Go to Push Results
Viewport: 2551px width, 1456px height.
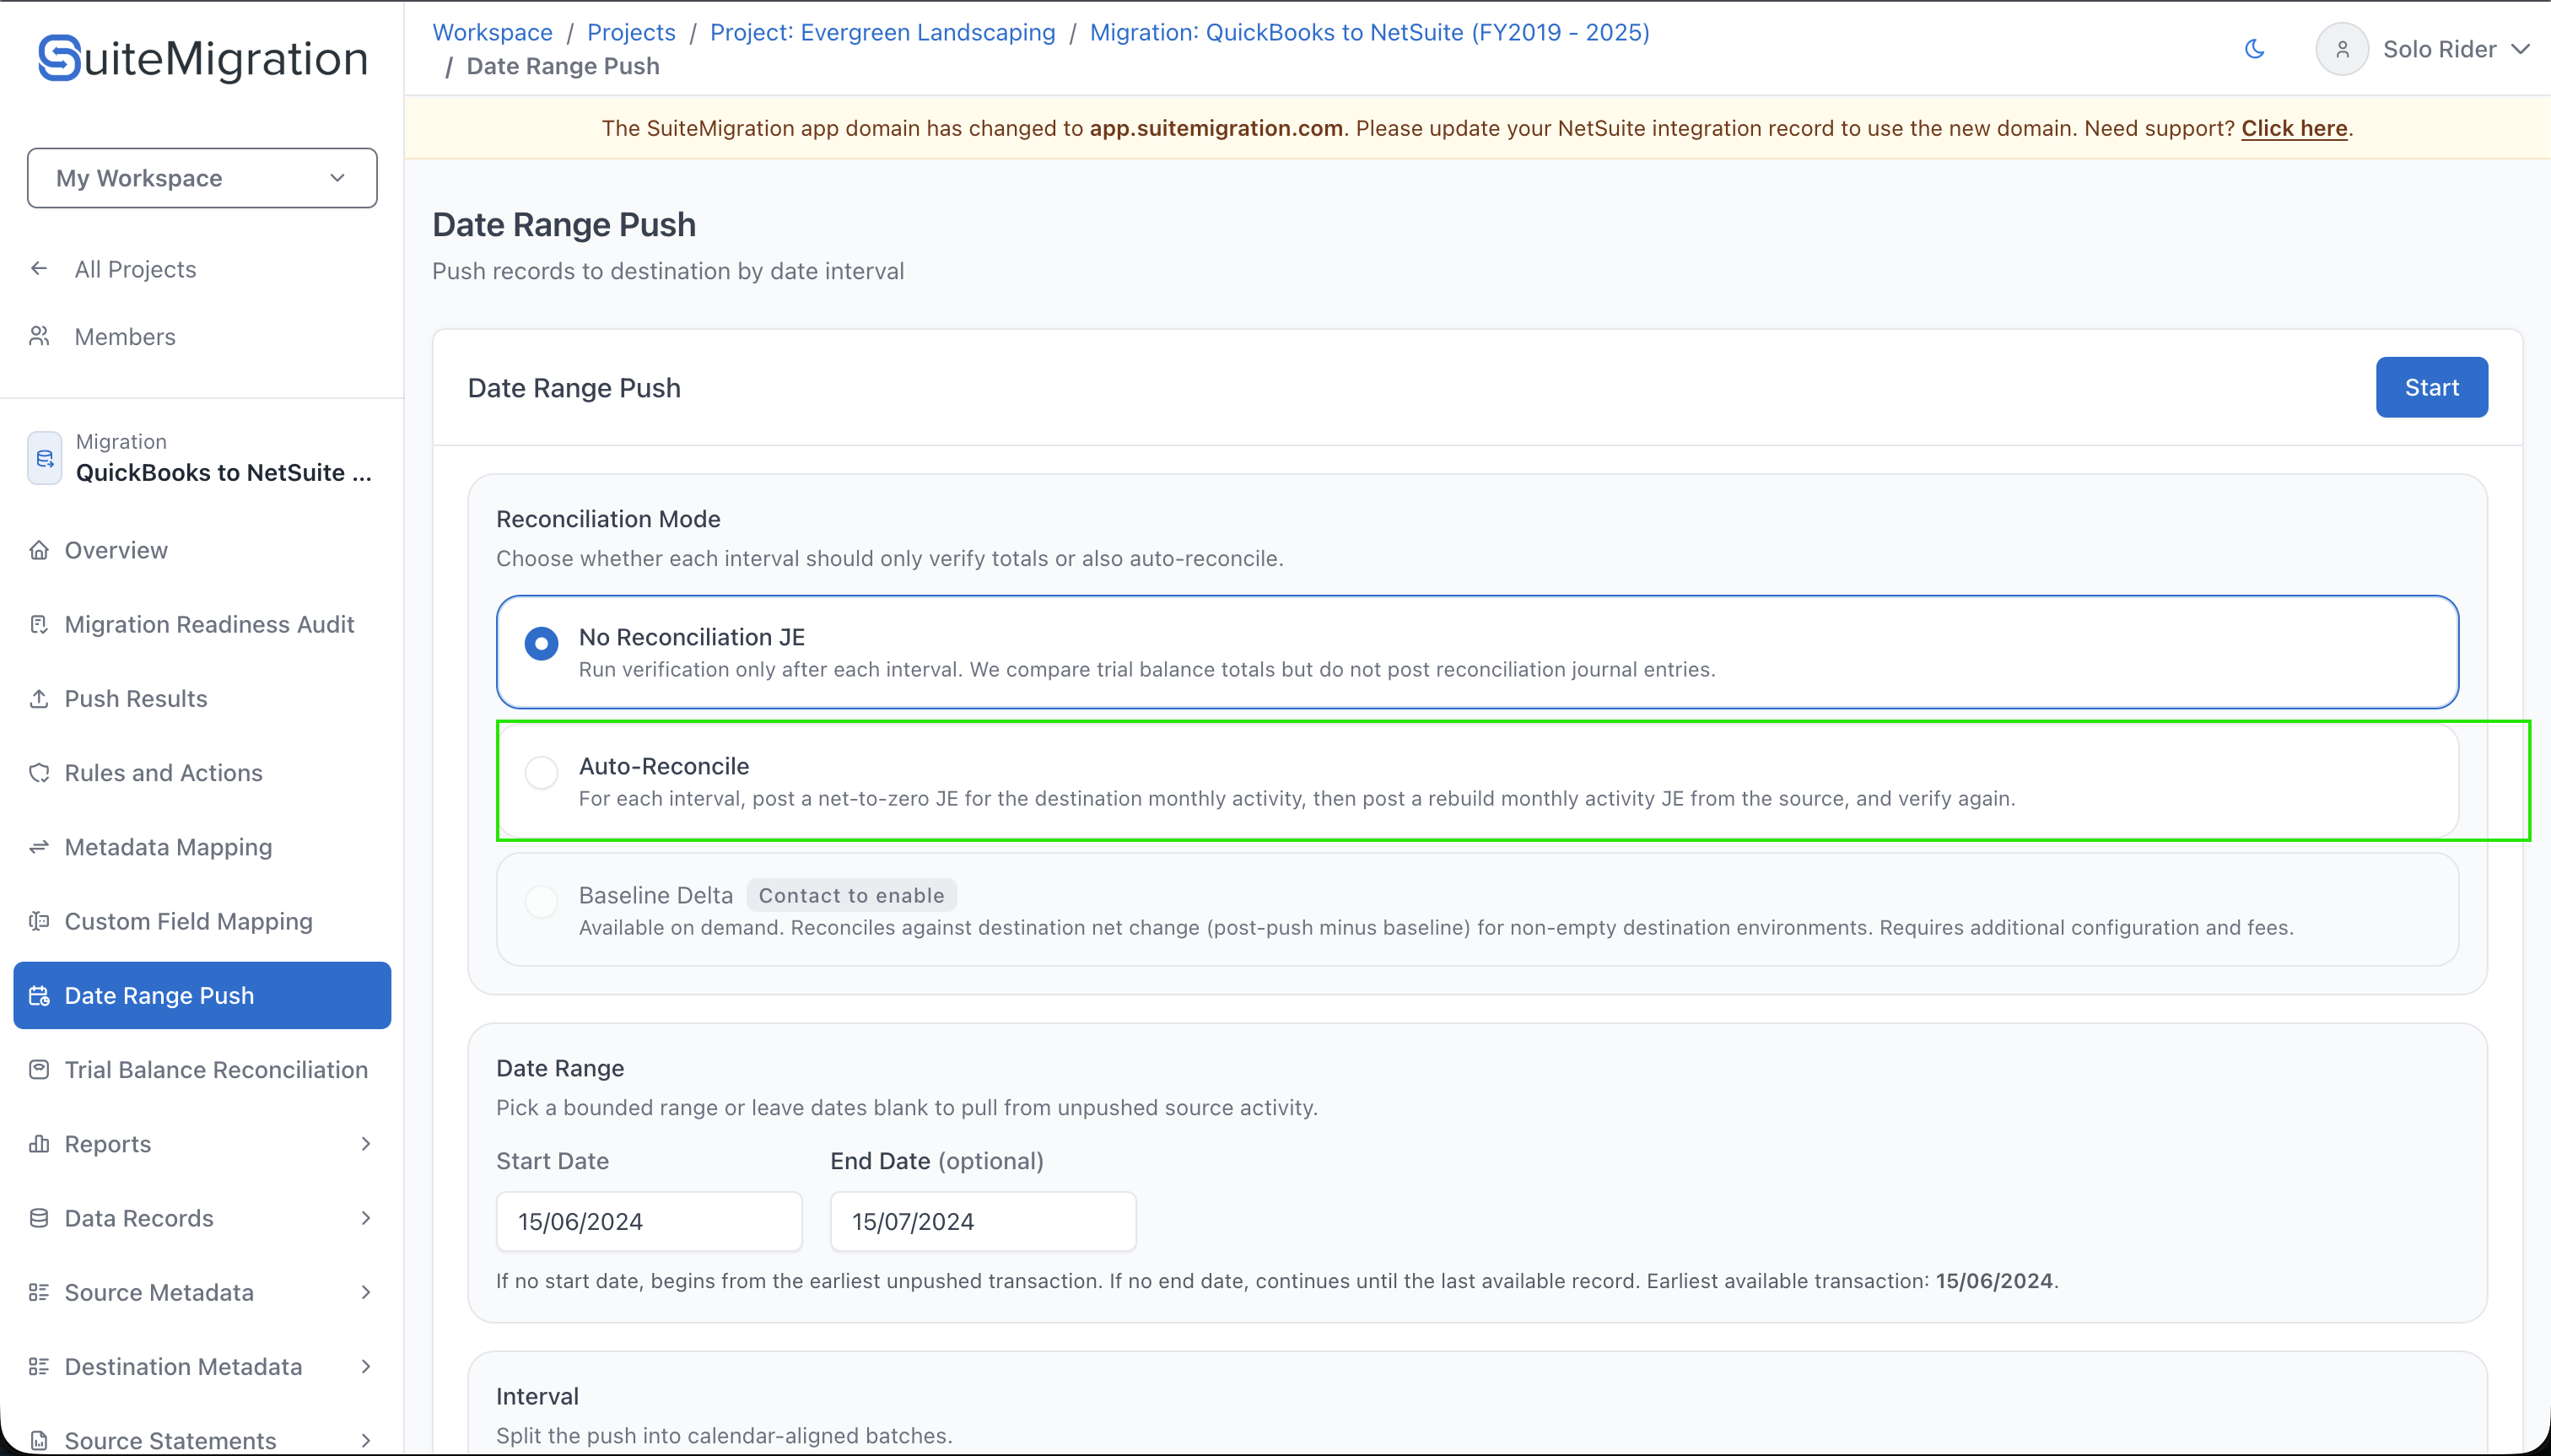[x=202, y=698]
